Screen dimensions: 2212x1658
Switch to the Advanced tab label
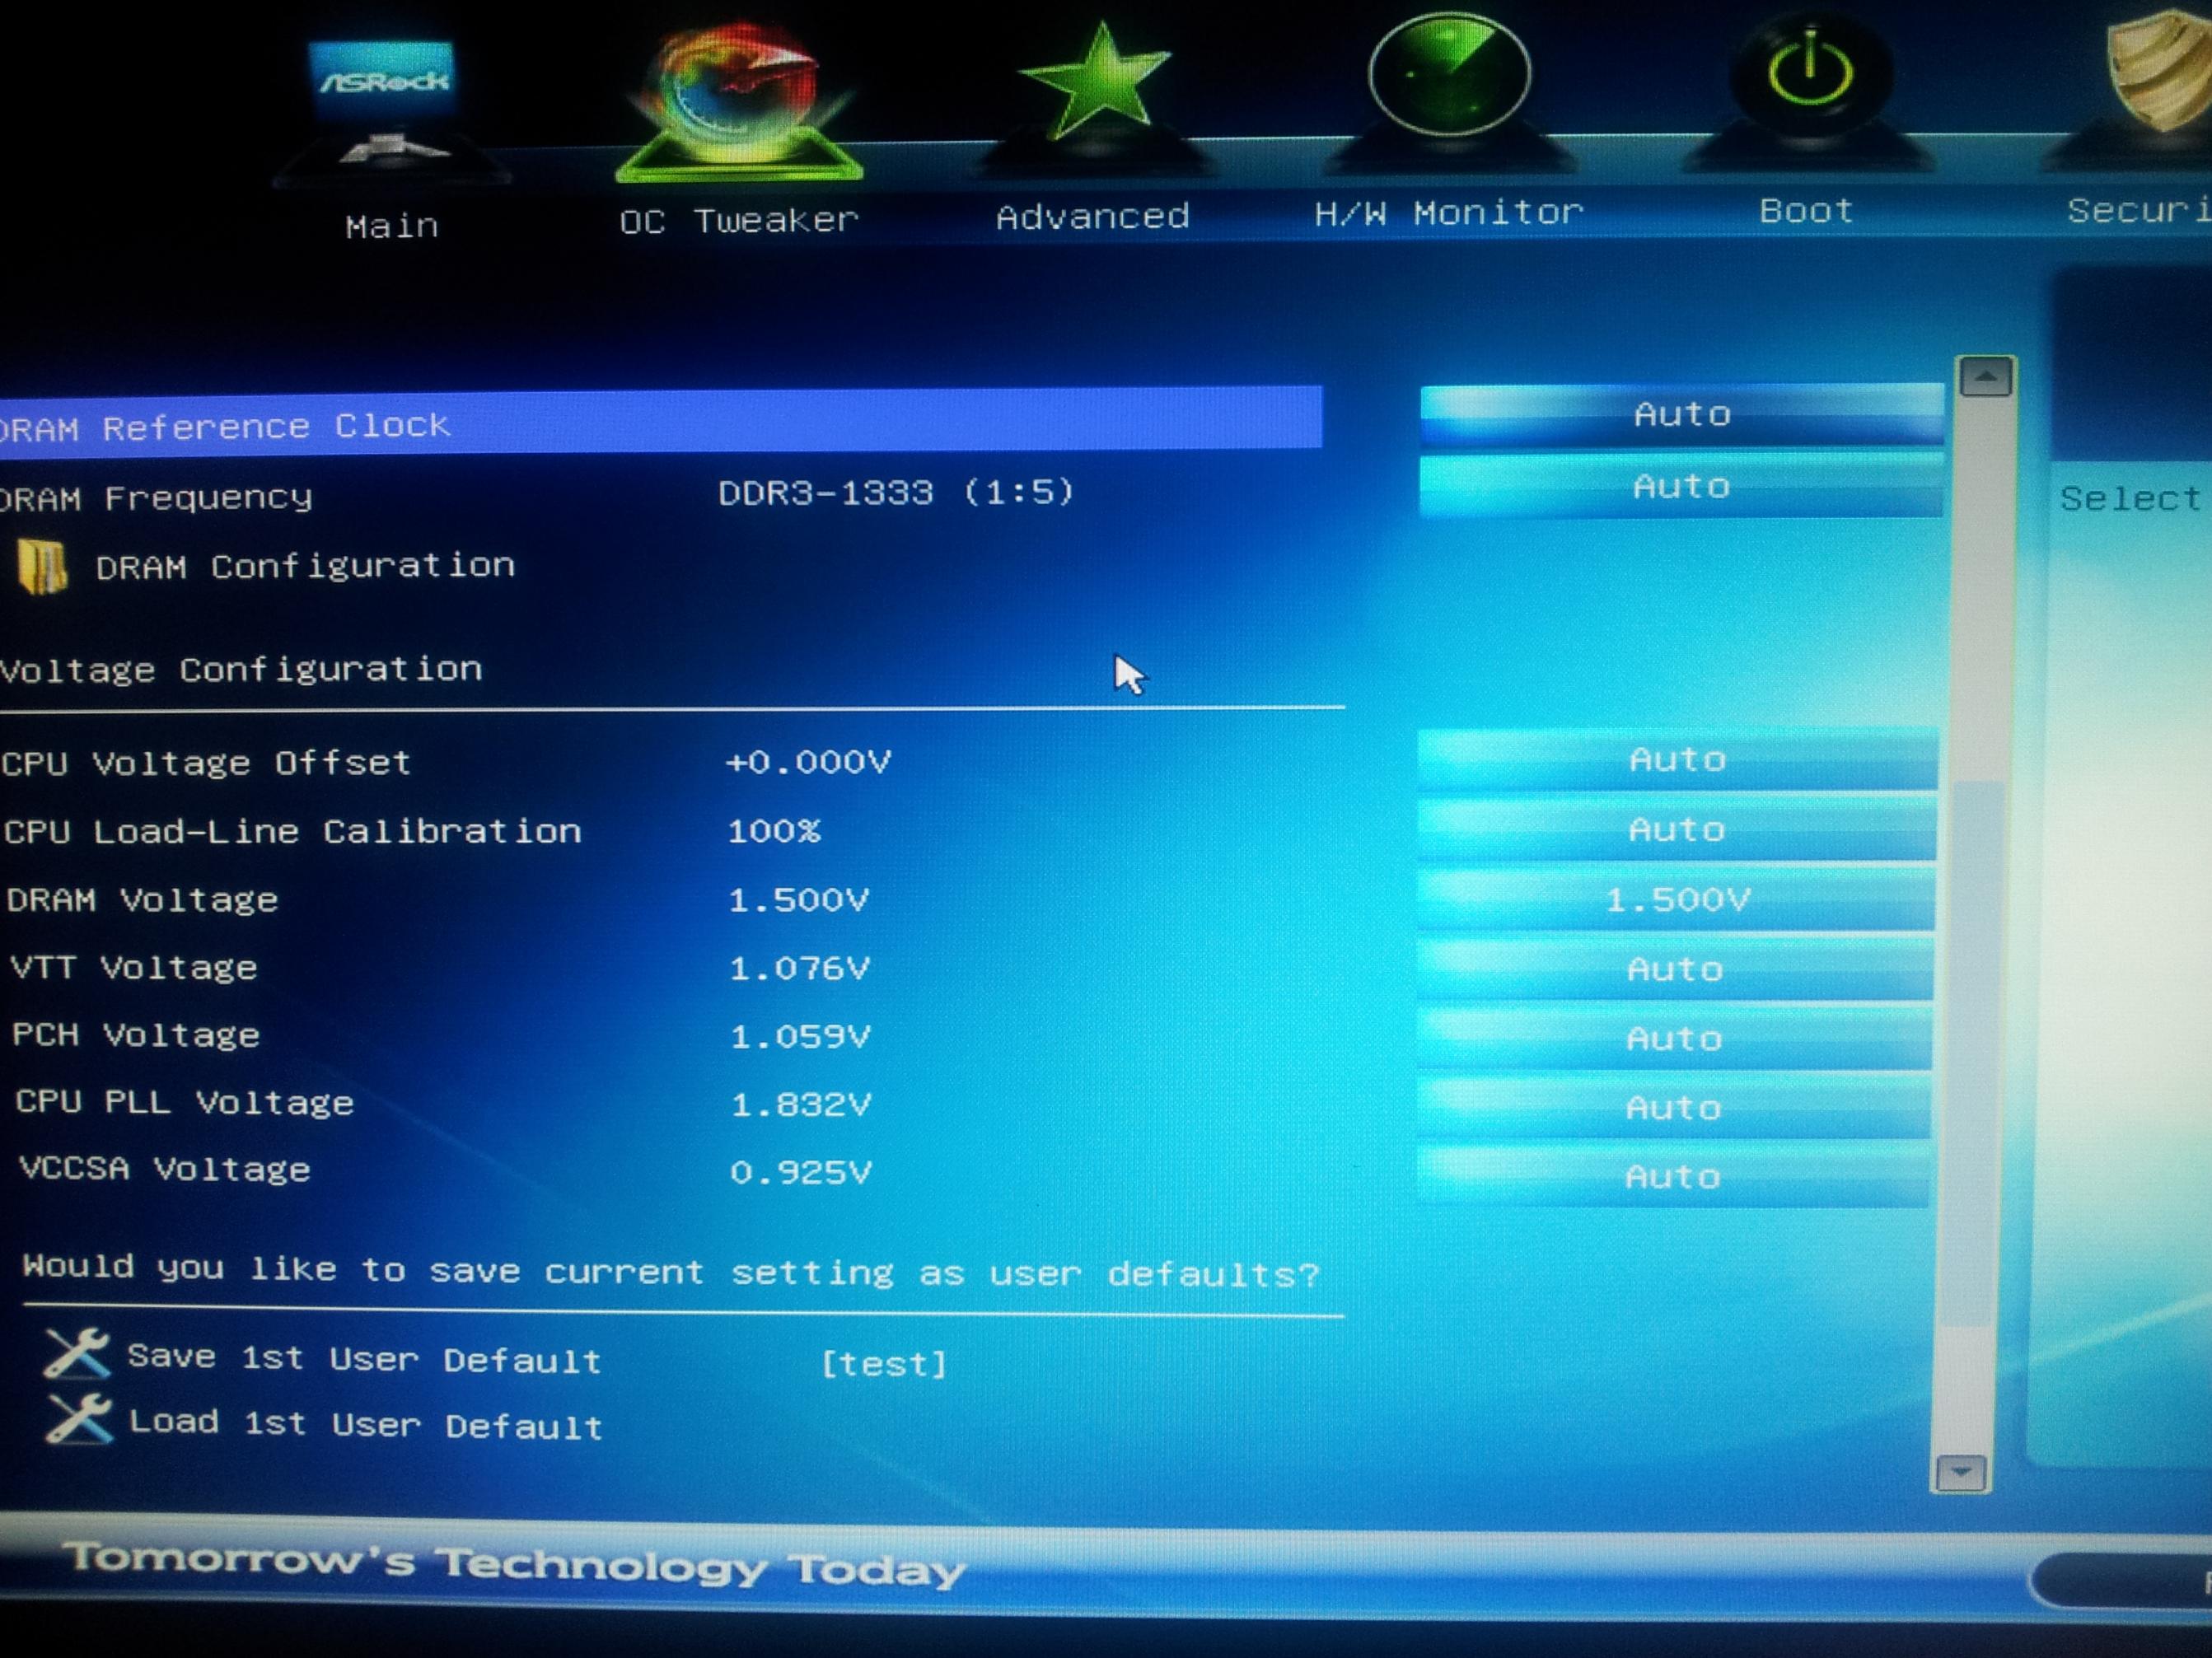[1092, 216]
